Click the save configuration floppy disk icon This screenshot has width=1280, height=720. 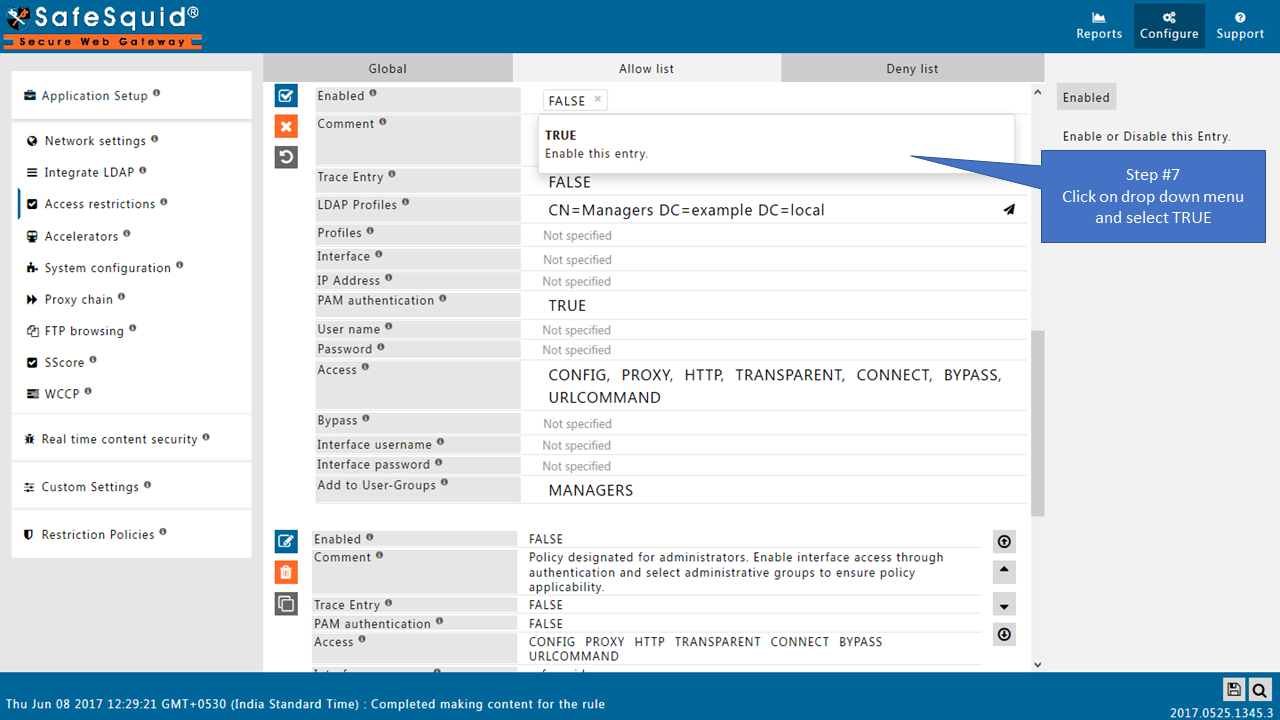[x=1234, y=689]
